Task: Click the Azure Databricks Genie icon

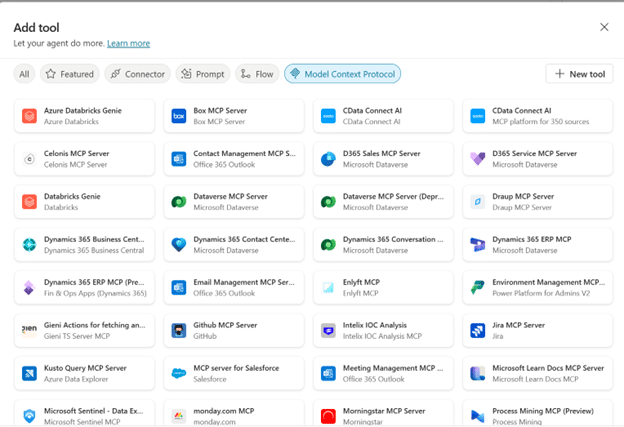Action: (x=30, y=116)
